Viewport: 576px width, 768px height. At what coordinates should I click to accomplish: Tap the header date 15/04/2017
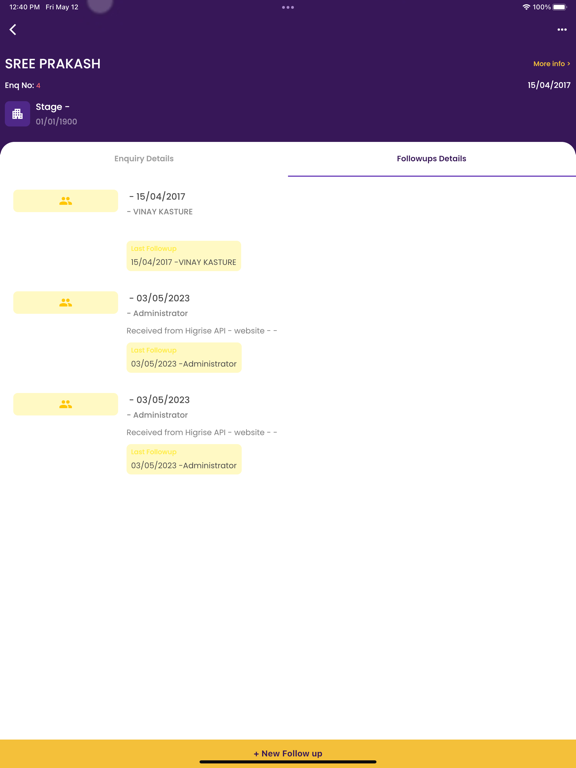[549, 85]
